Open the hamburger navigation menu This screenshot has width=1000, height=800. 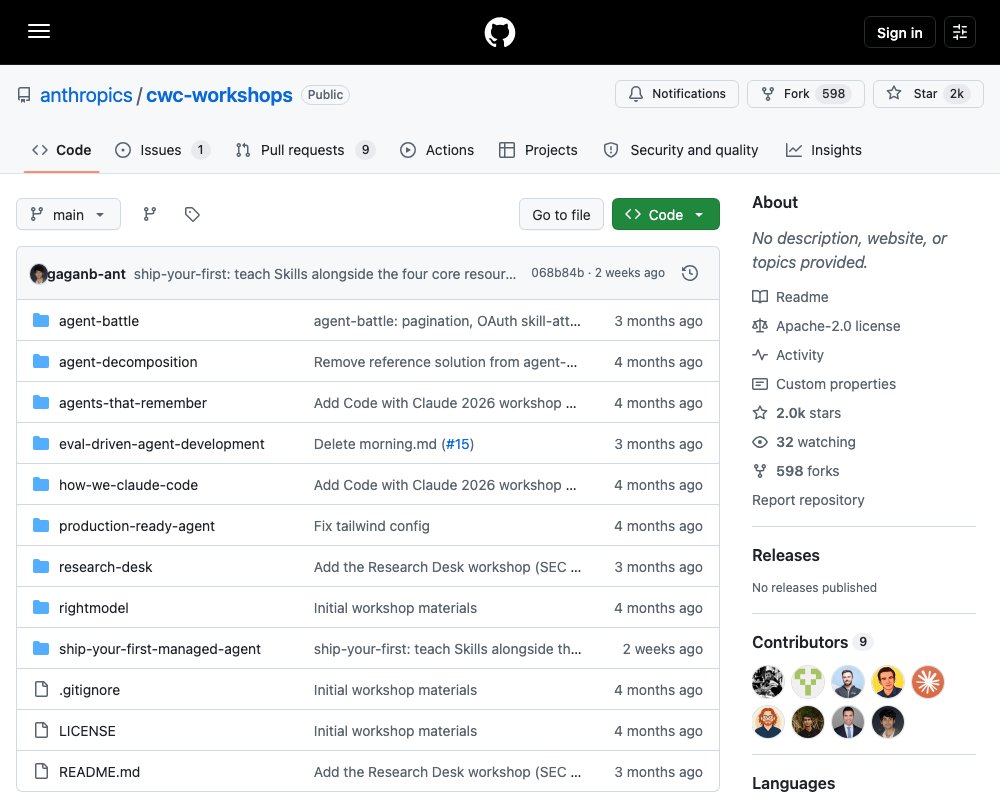click(39, 31)
